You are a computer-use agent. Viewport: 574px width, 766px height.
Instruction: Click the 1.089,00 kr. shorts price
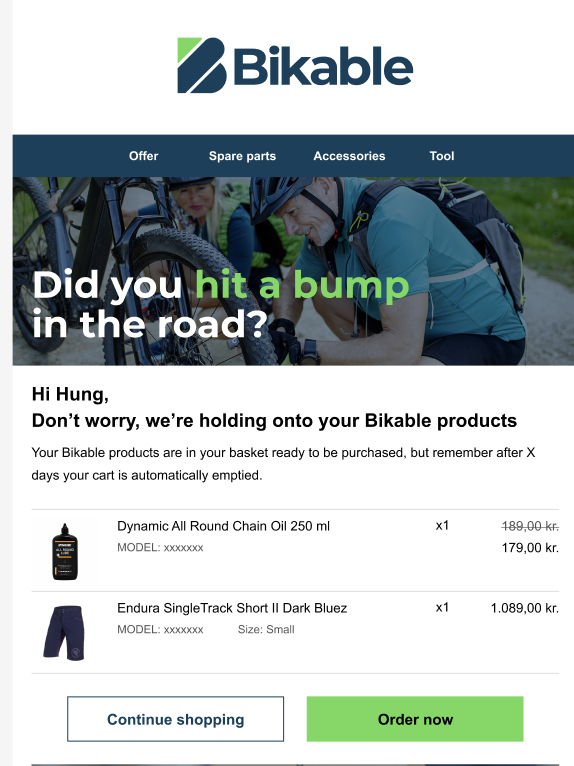[x=525, y=608]
